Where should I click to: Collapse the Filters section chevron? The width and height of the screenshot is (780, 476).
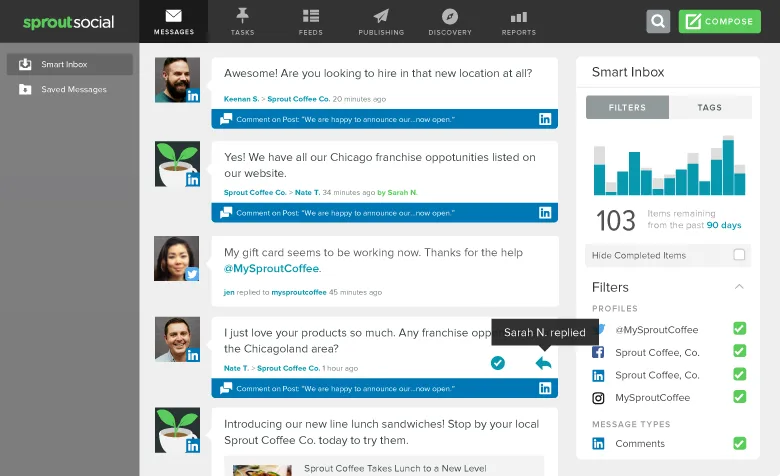[739, 286]
